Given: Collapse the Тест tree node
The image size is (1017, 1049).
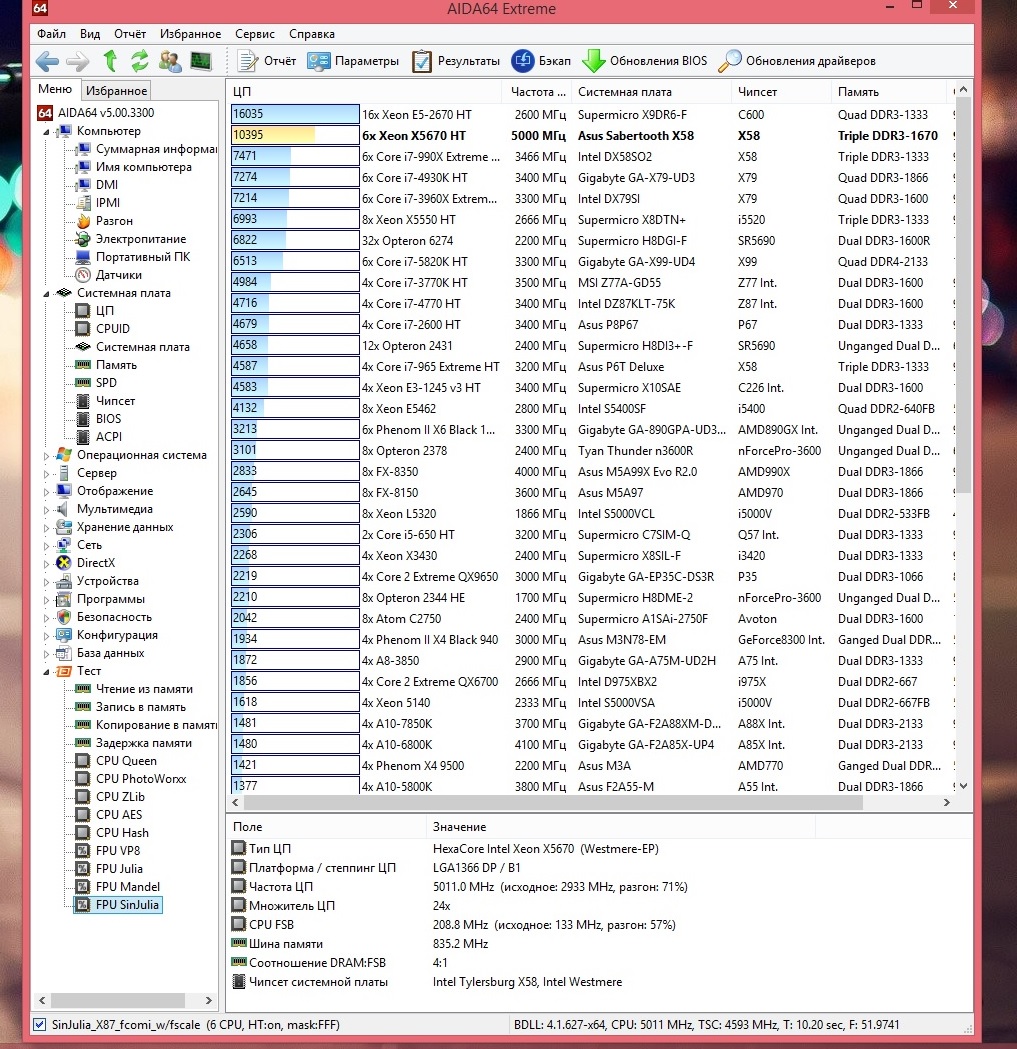Looking at the screenshot, I should (x=46, y=672).
